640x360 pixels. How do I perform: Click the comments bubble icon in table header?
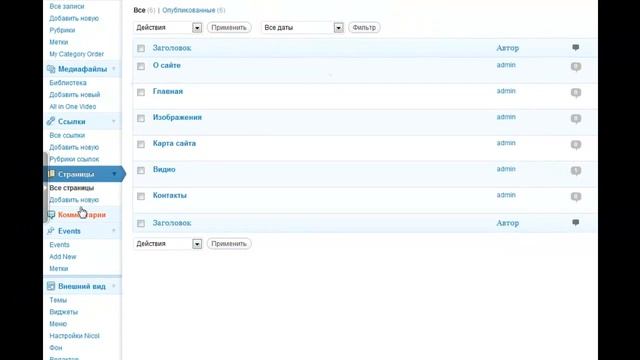(576, 48)
